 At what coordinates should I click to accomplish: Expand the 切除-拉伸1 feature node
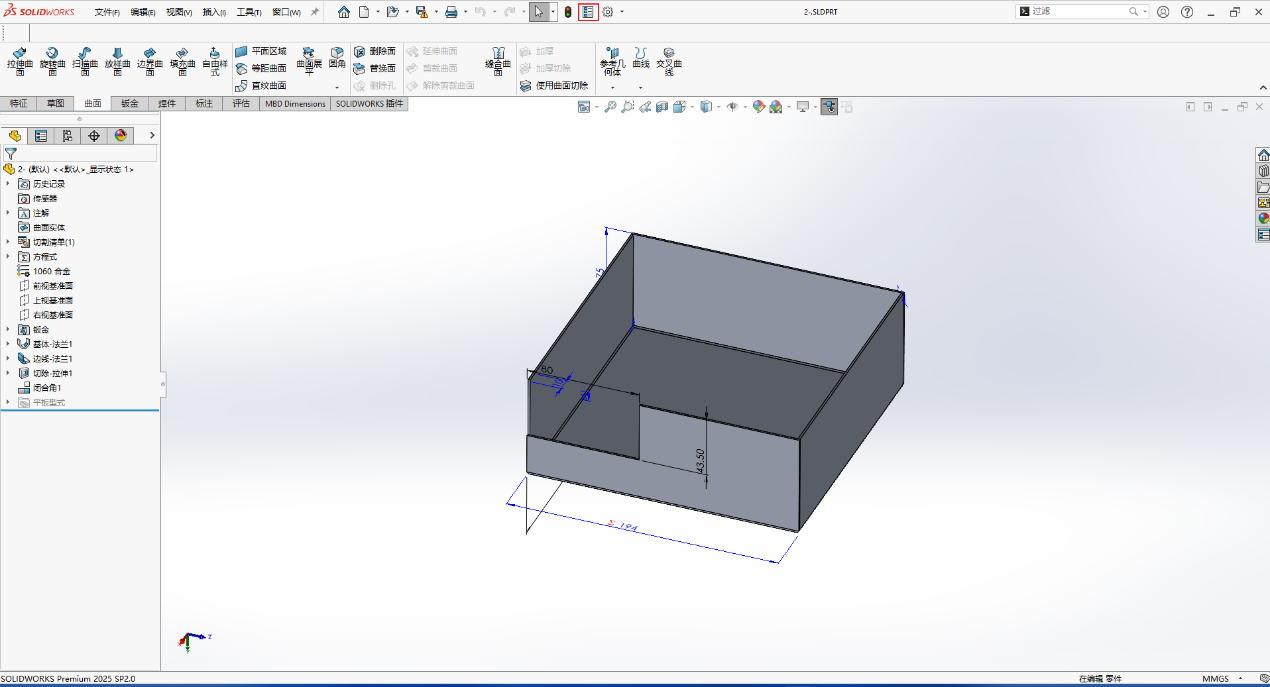(9, 373)
